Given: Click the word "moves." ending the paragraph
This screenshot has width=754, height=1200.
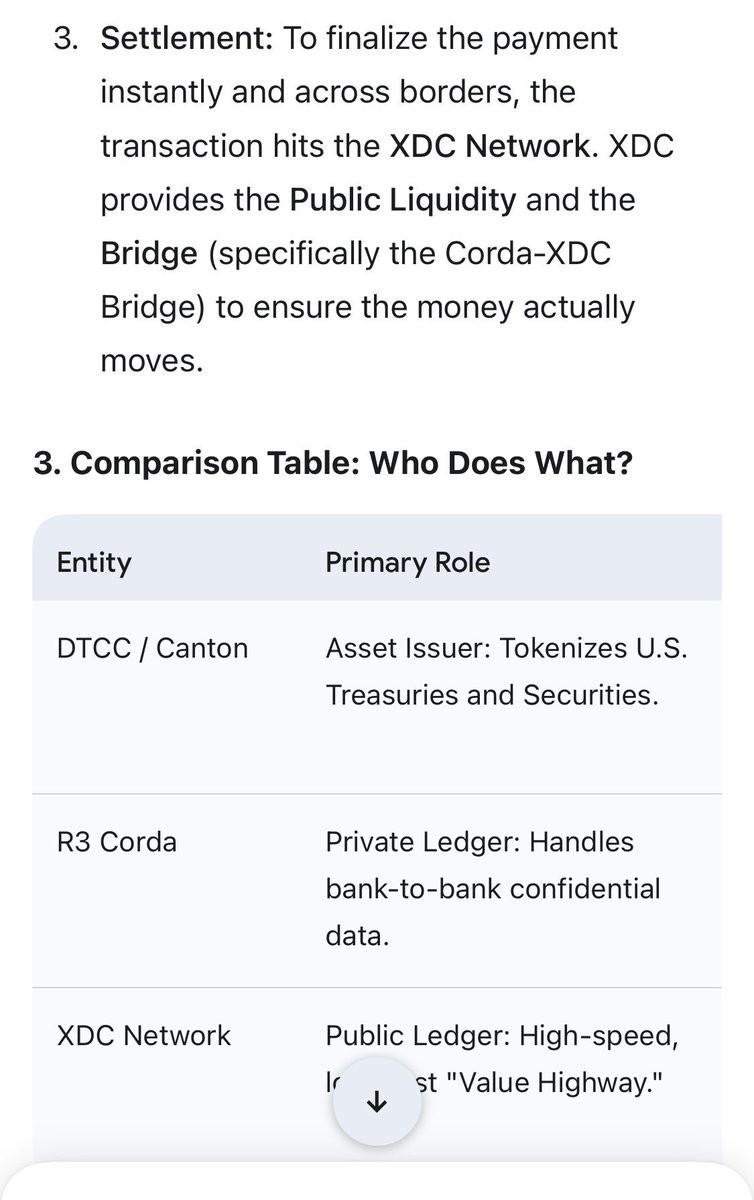Looking at the screenshot, I should click(x=152, y=362).
